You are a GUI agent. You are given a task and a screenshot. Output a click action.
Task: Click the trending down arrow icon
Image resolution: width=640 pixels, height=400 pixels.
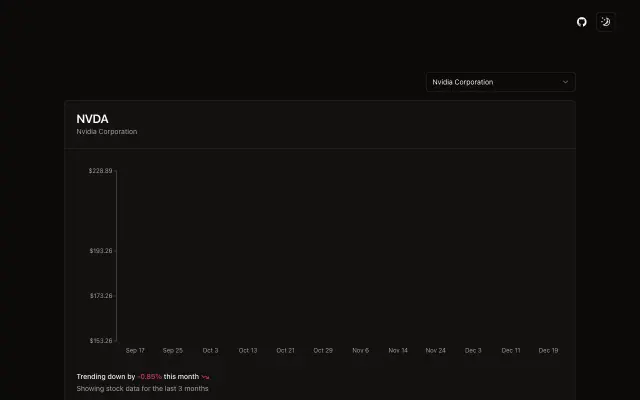tap(205, 377)
